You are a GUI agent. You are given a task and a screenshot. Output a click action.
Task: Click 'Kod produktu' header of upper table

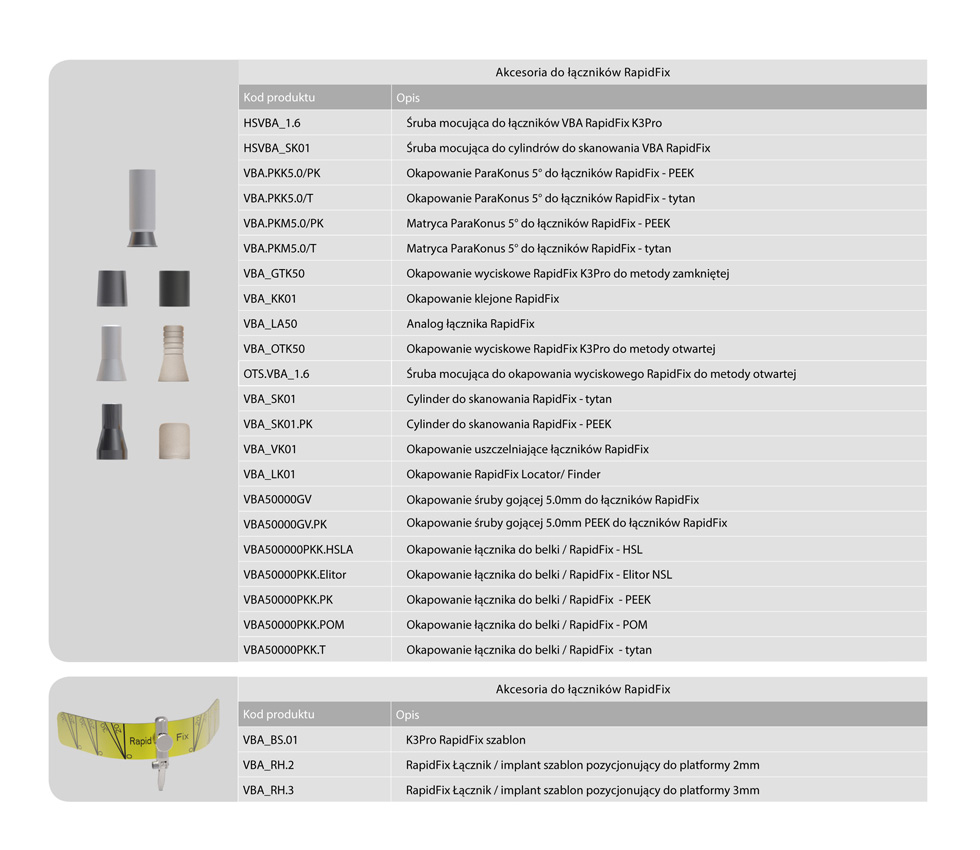279,98
